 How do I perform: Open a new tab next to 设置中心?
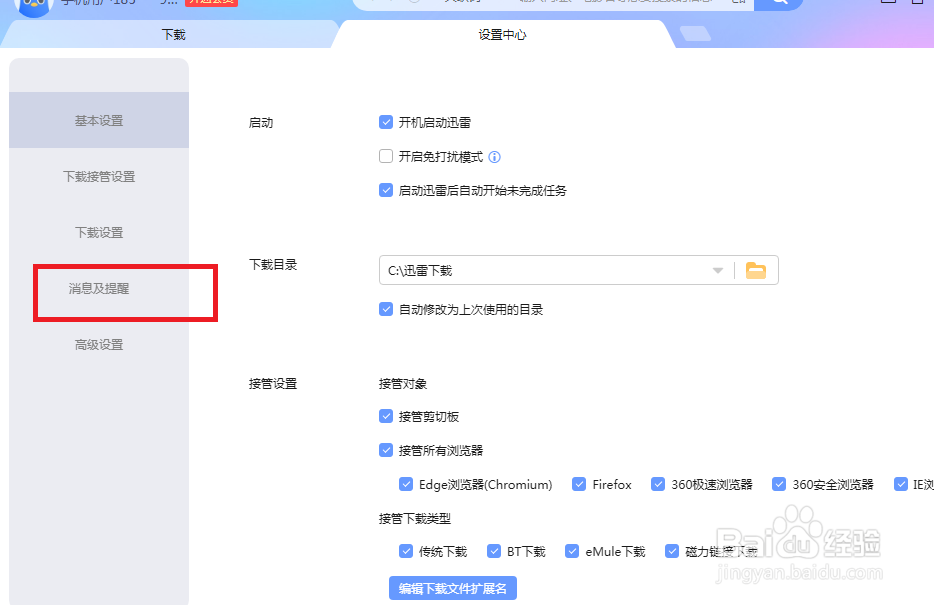[695, 34]
